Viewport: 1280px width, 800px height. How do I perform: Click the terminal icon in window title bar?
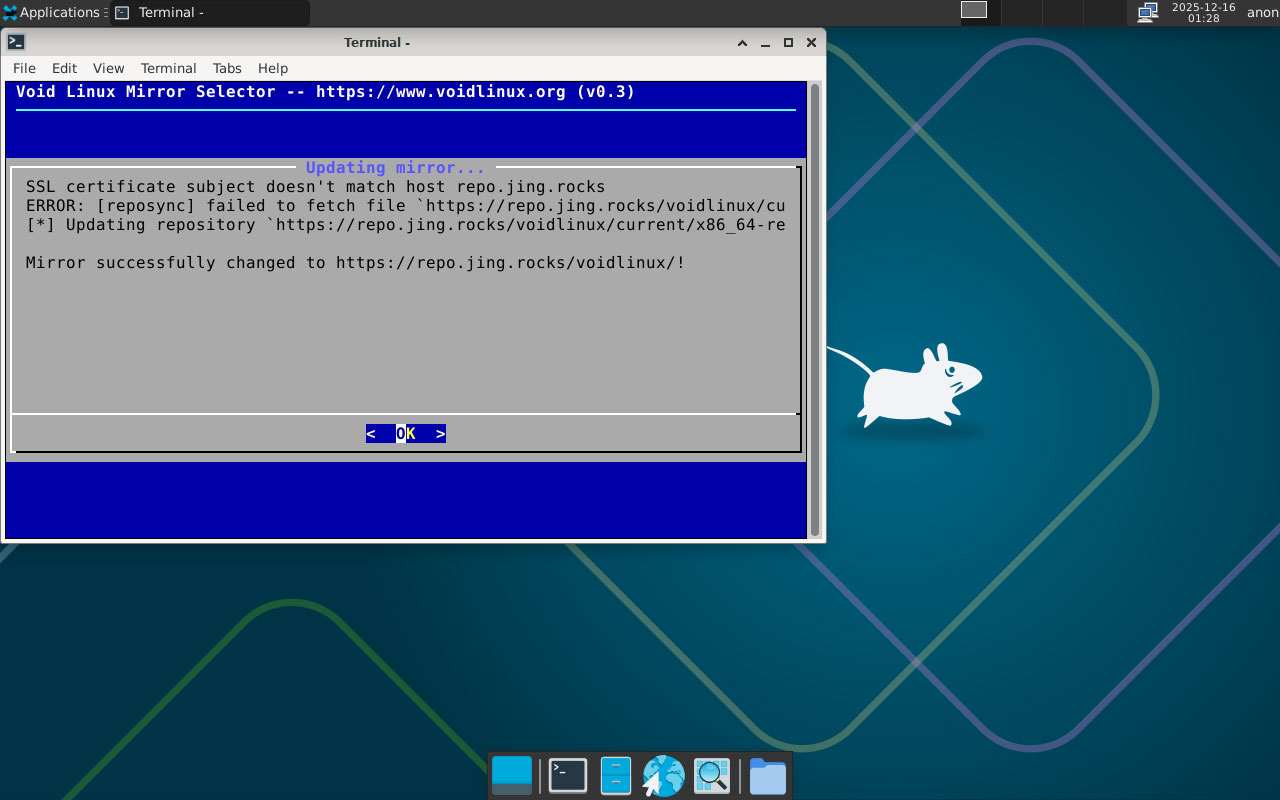pos(16,42)
